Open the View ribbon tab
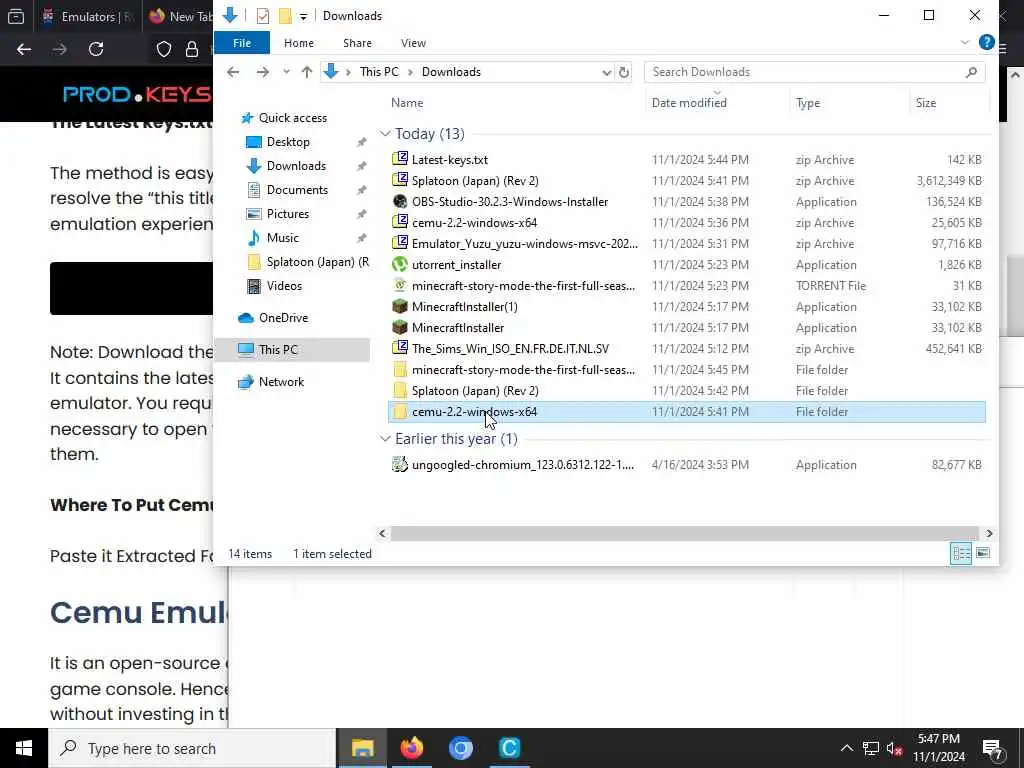Image resolution: width=1024 pixels, height=768 pixels. pyautogui.click(x=413, y=43)
